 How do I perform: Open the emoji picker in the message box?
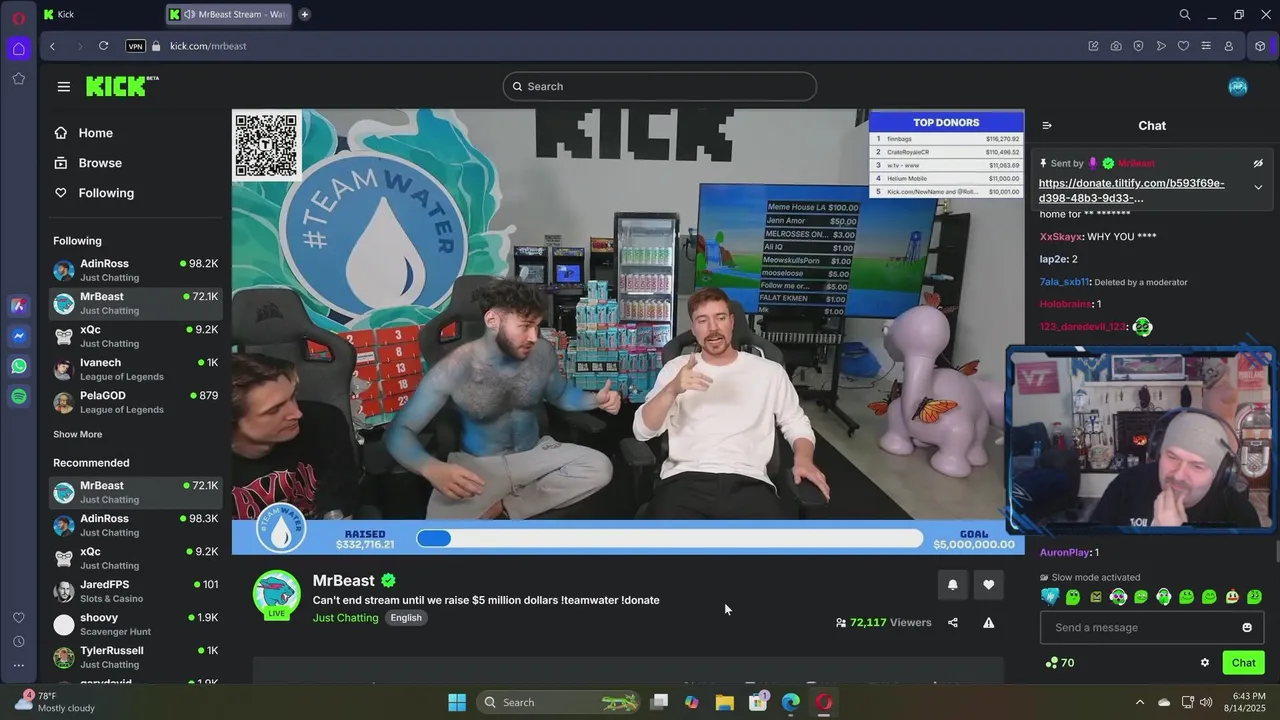tap(1246, 628)
